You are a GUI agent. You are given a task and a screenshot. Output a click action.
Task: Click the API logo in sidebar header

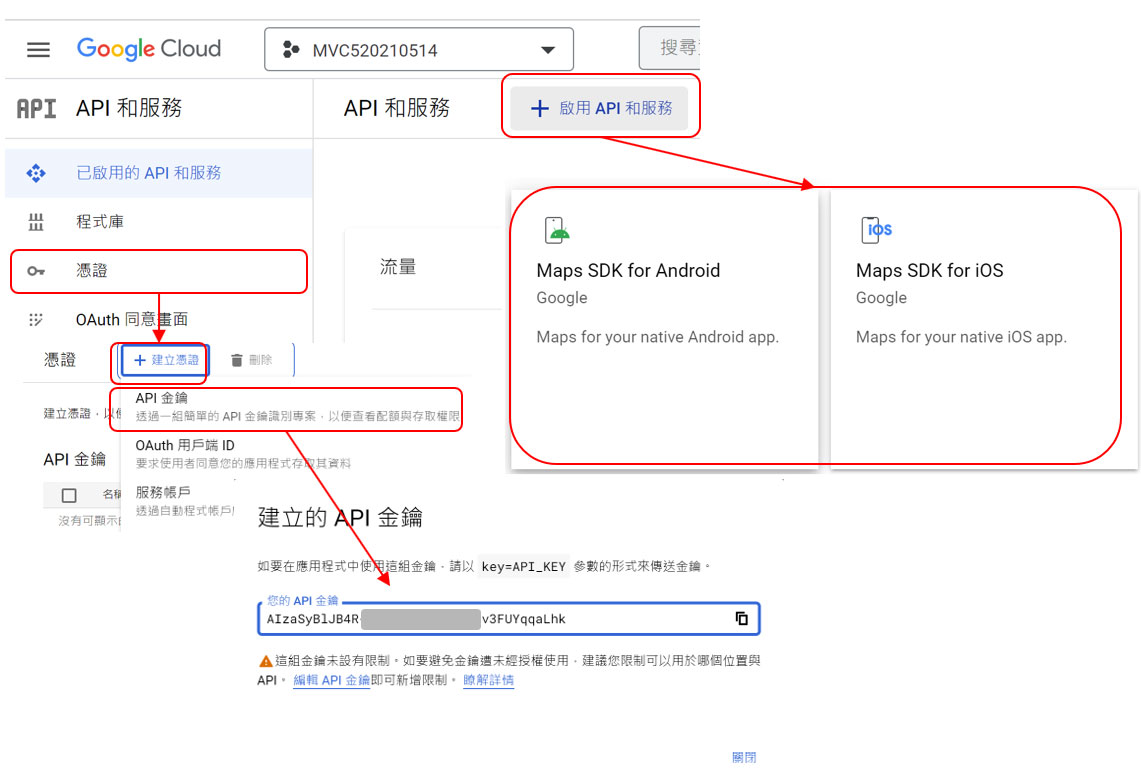click(36, 108)
